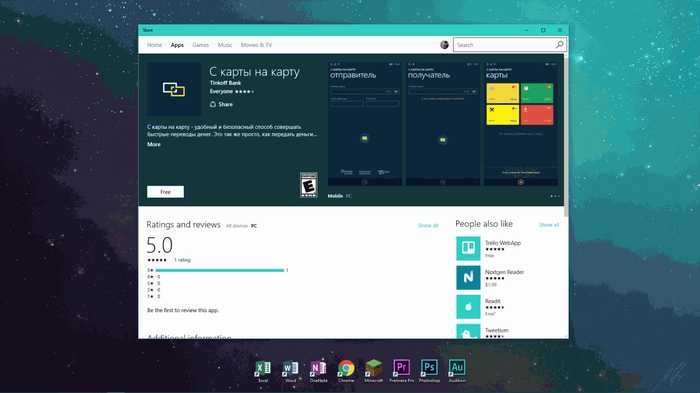
Task: Open the Readit tile icon
Action: [468, 307]
